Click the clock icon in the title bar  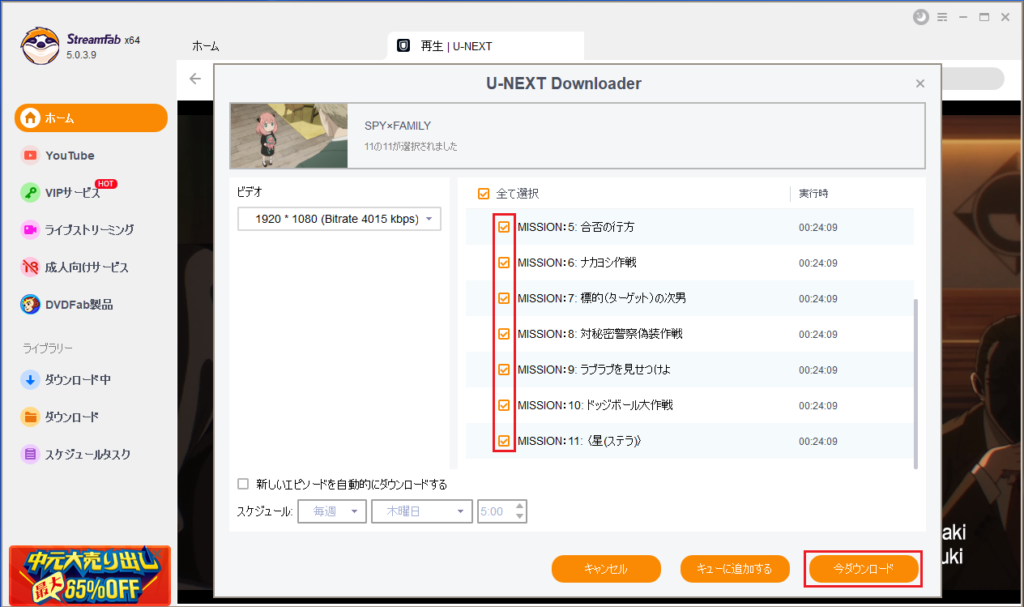tap(921, 17)
